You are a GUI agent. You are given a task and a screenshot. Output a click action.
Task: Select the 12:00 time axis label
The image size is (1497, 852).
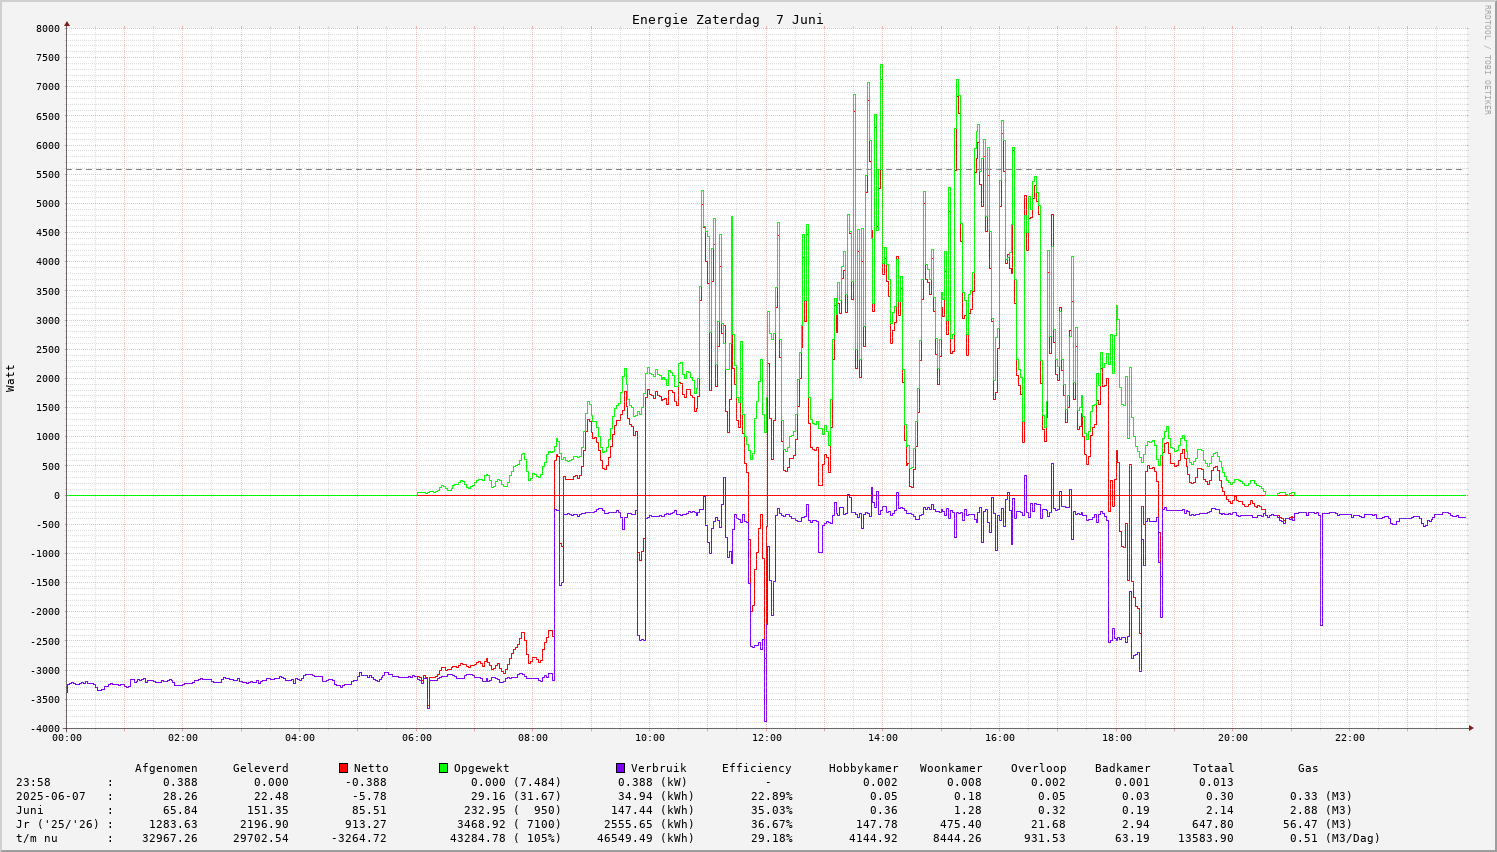767,738
